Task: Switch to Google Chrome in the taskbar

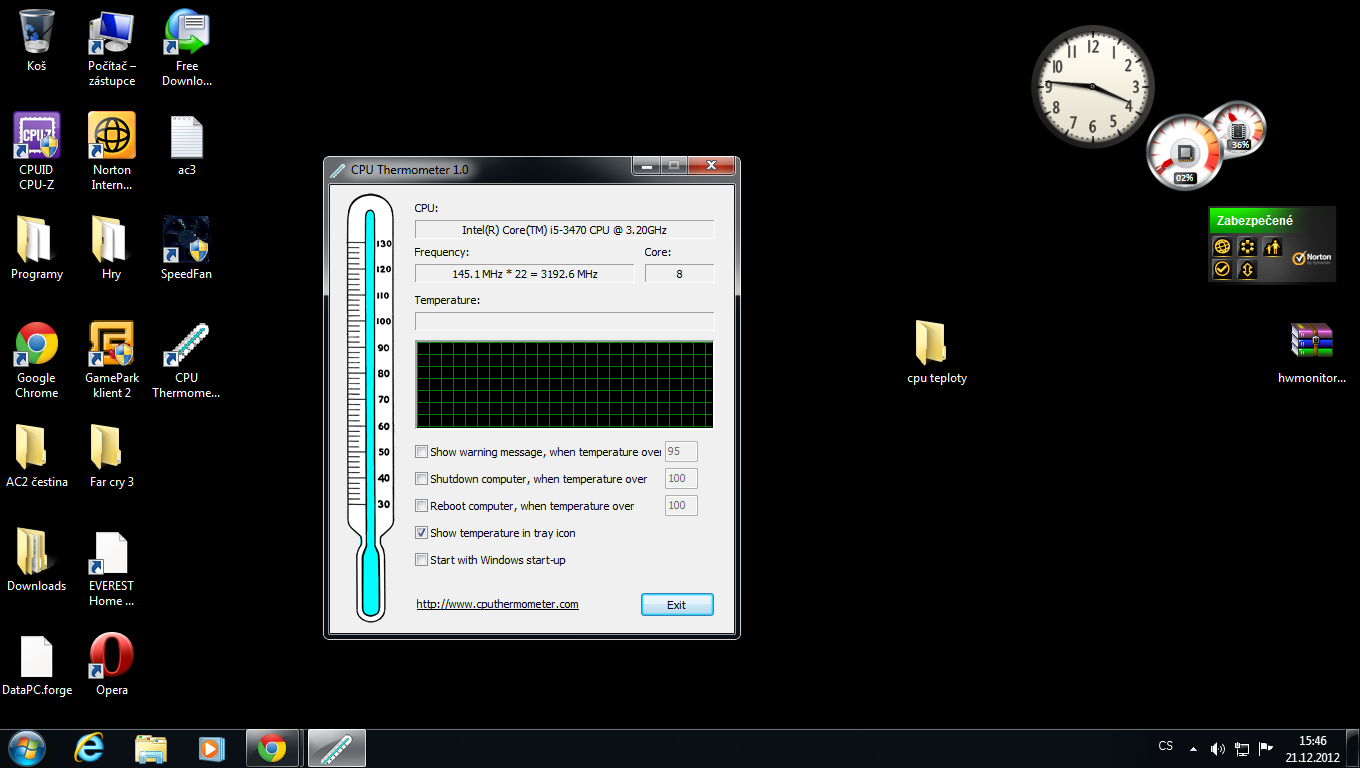Action: [272, 748]
